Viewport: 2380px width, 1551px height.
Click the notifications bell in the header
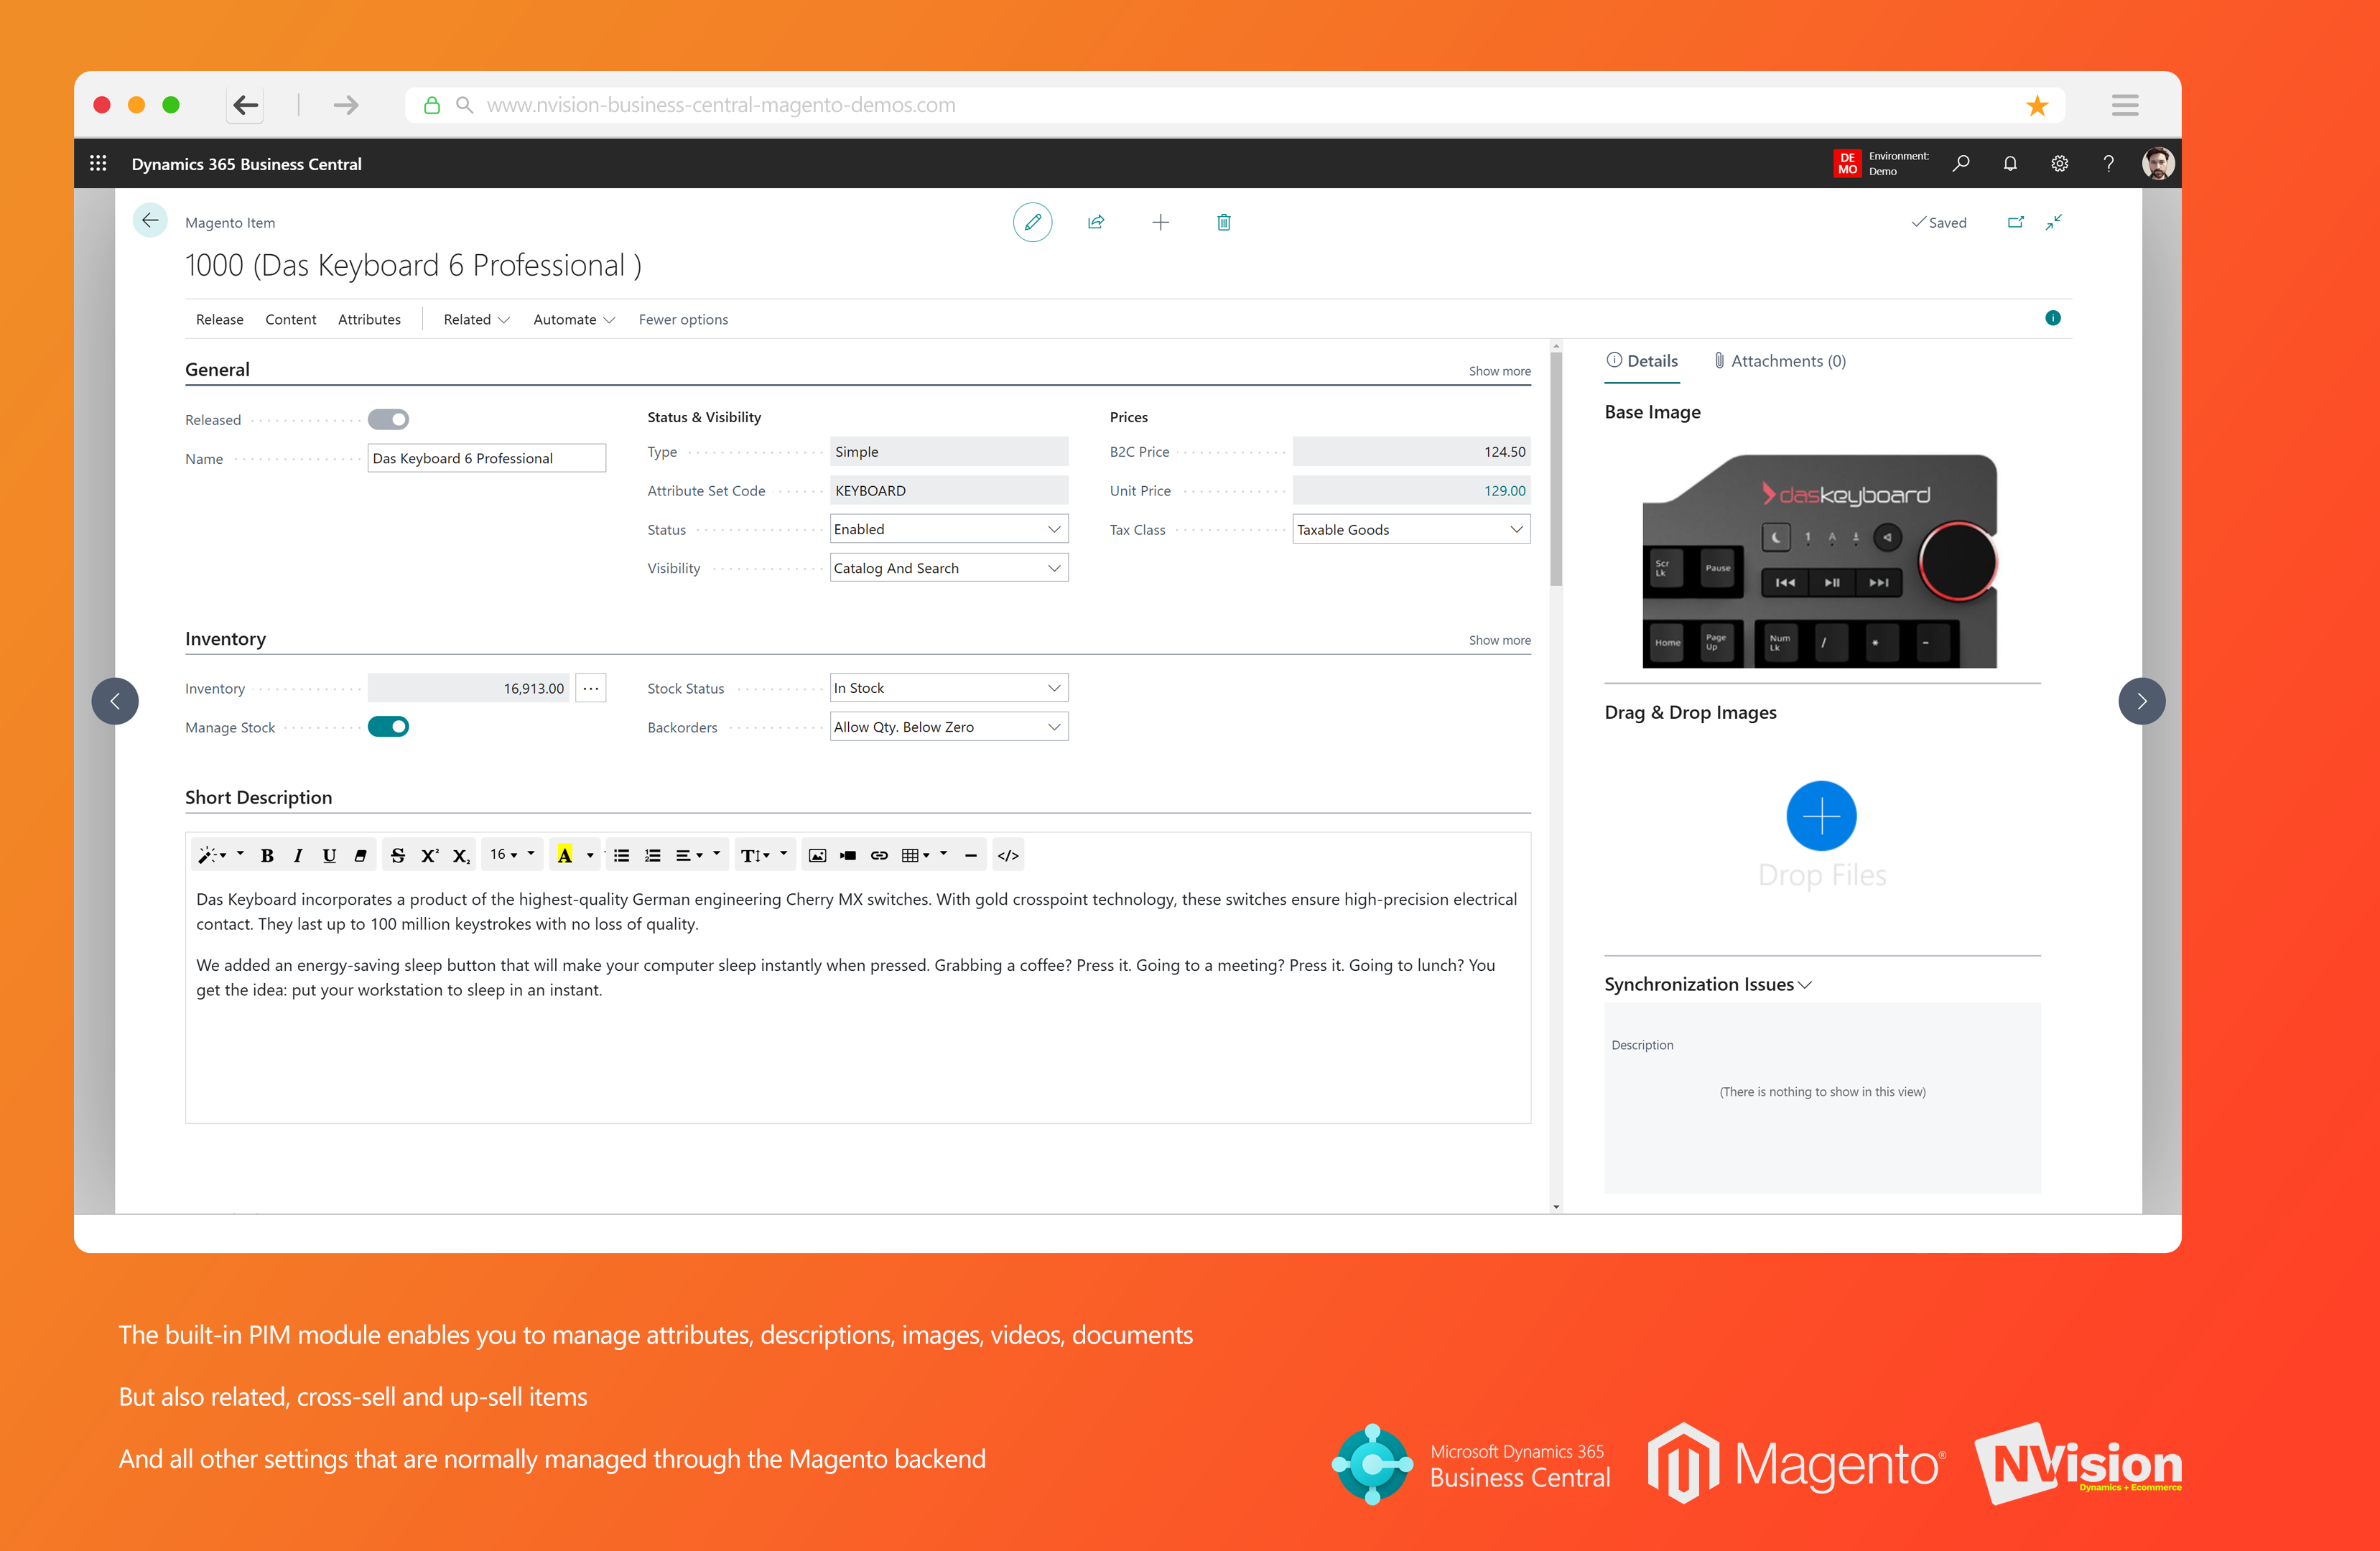(2010, 163)
